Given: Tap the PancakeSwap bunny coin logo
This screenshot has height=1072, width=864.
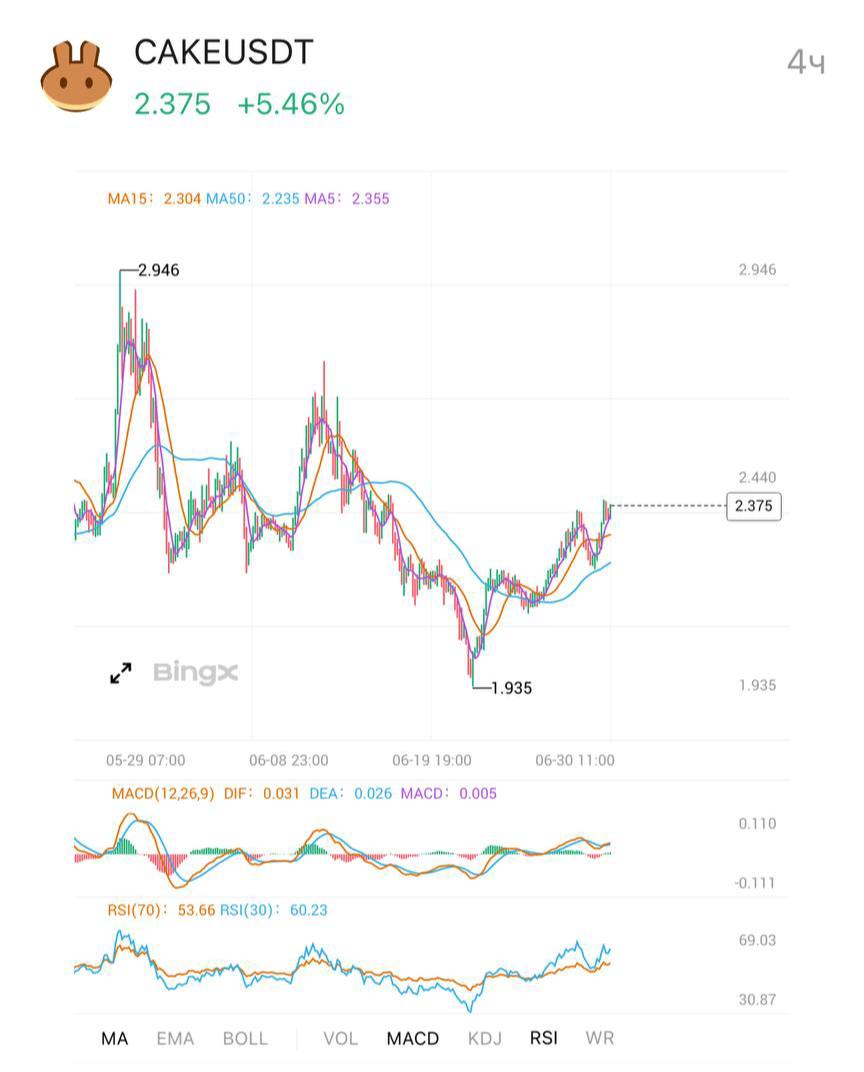Looking at the screenshot, I should pos(76,75).
